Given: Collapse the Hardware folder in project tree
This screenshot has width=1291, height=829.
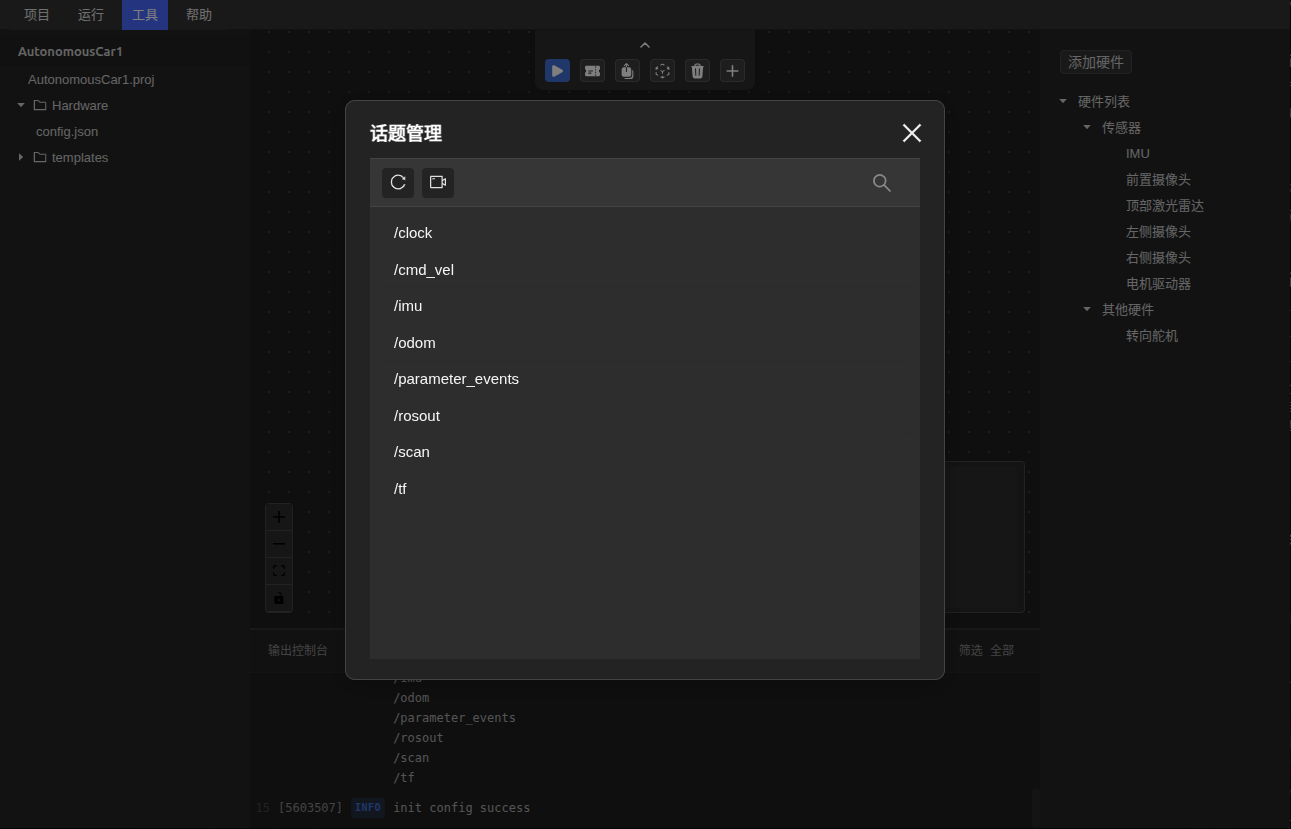Looking at the screenshot, I should pyautogui.click(x=21, y=105).
